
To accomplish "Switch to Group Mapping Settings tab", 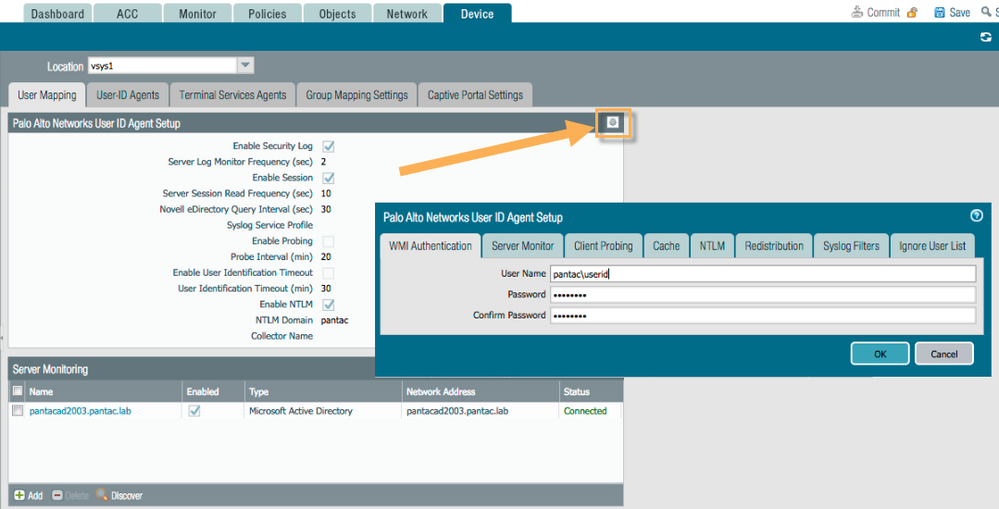I will click(357, 95).
